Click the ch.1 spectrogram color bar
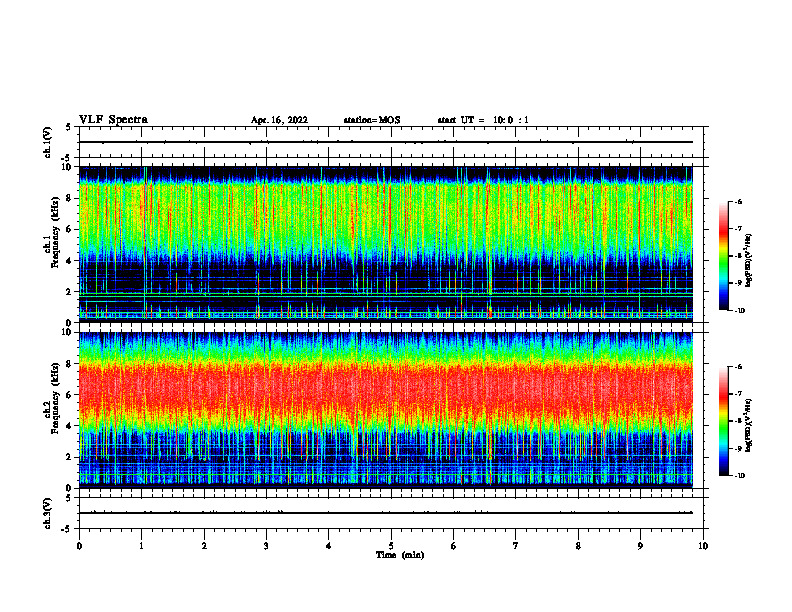Viewport: 792px width, 612px height. pos(723,256)
